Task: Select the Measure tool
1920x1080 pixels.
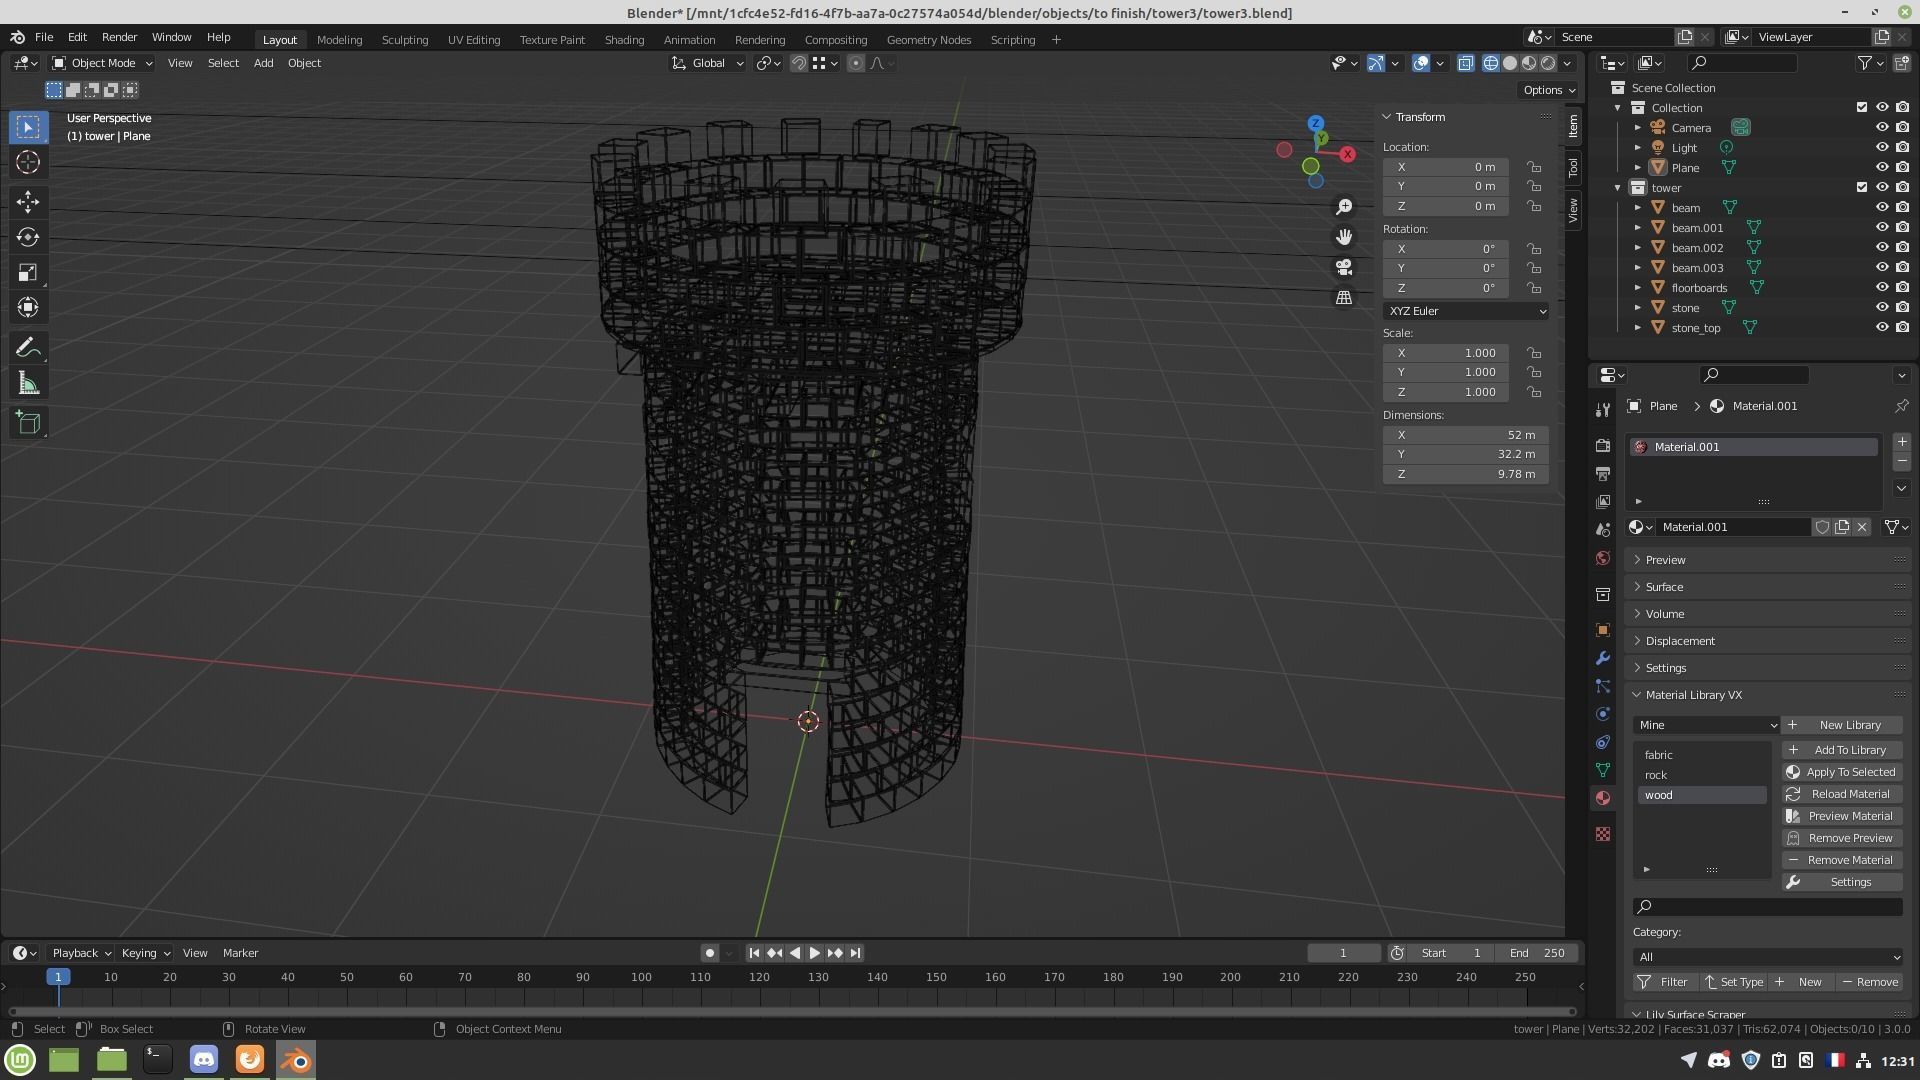Action: pos(28,384)
